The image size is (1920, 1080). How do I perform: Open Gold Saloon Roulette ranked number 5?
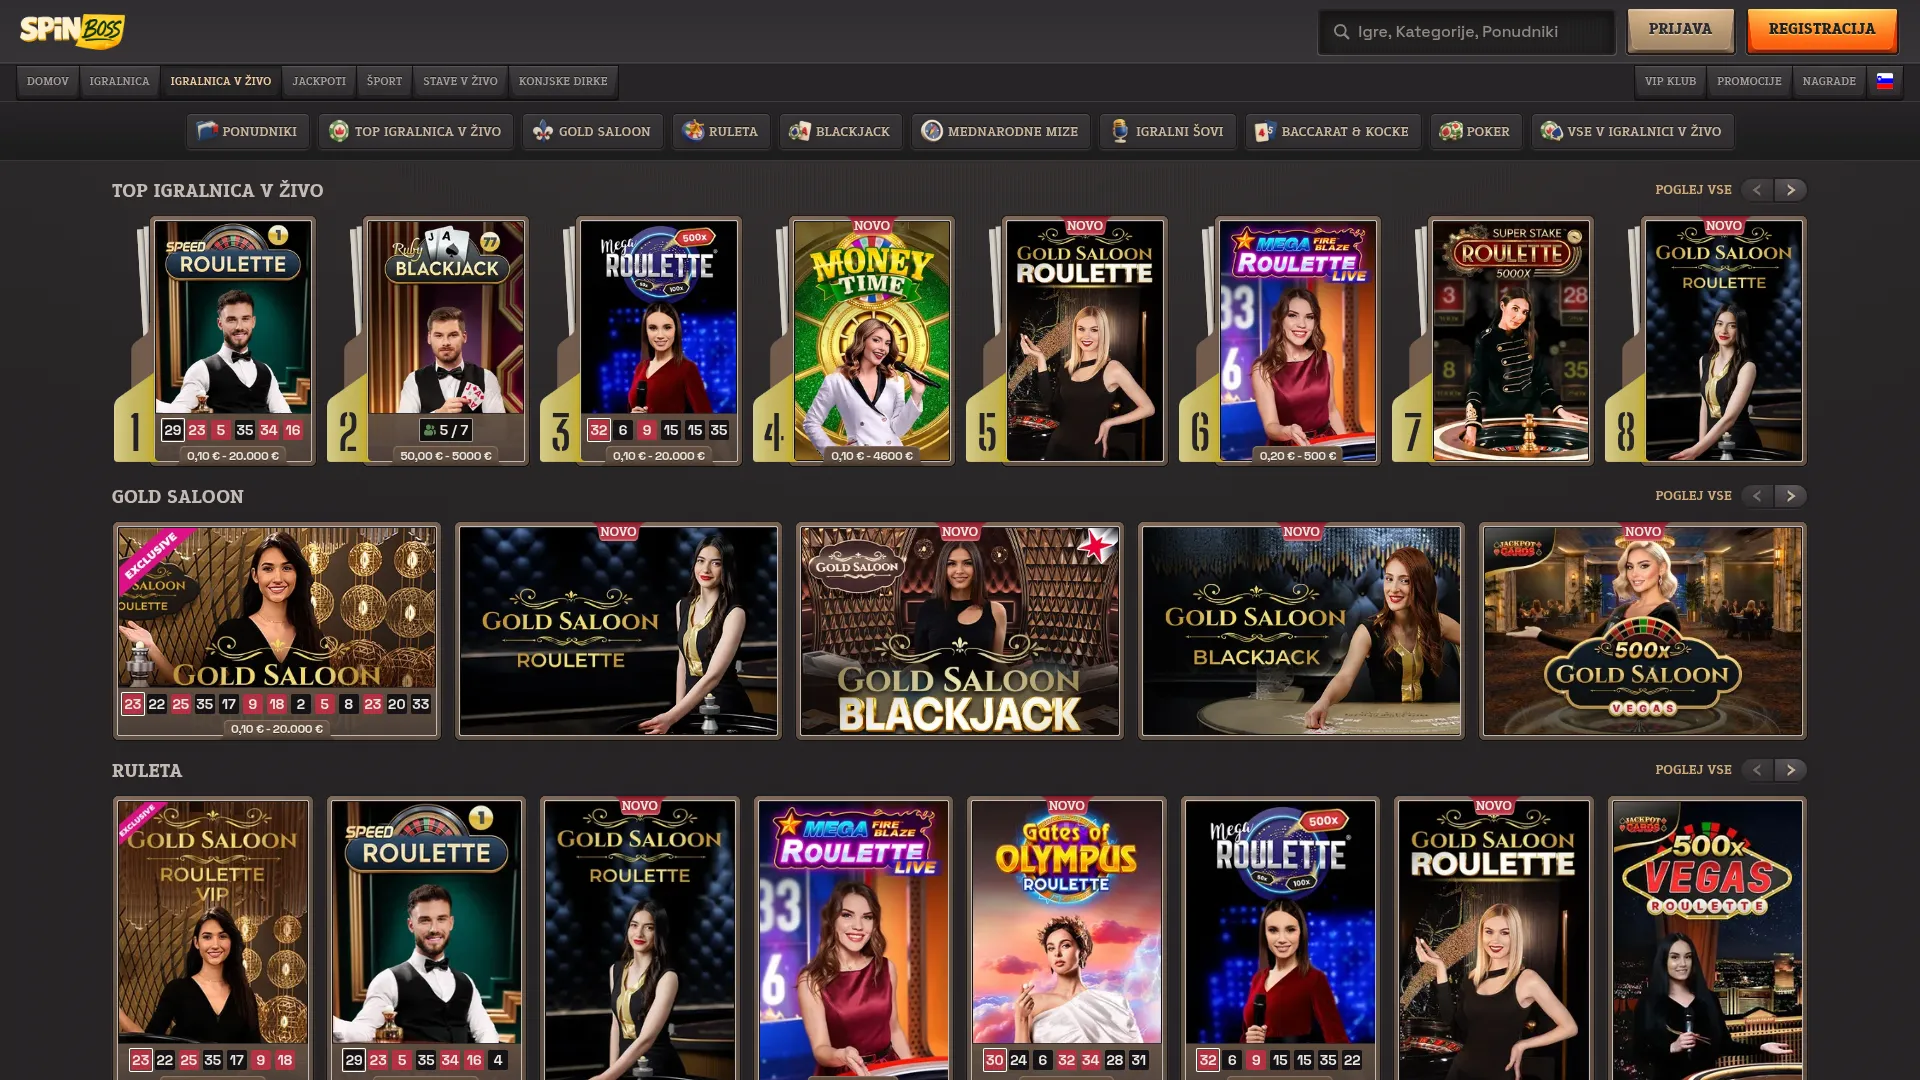(1085, 340)
